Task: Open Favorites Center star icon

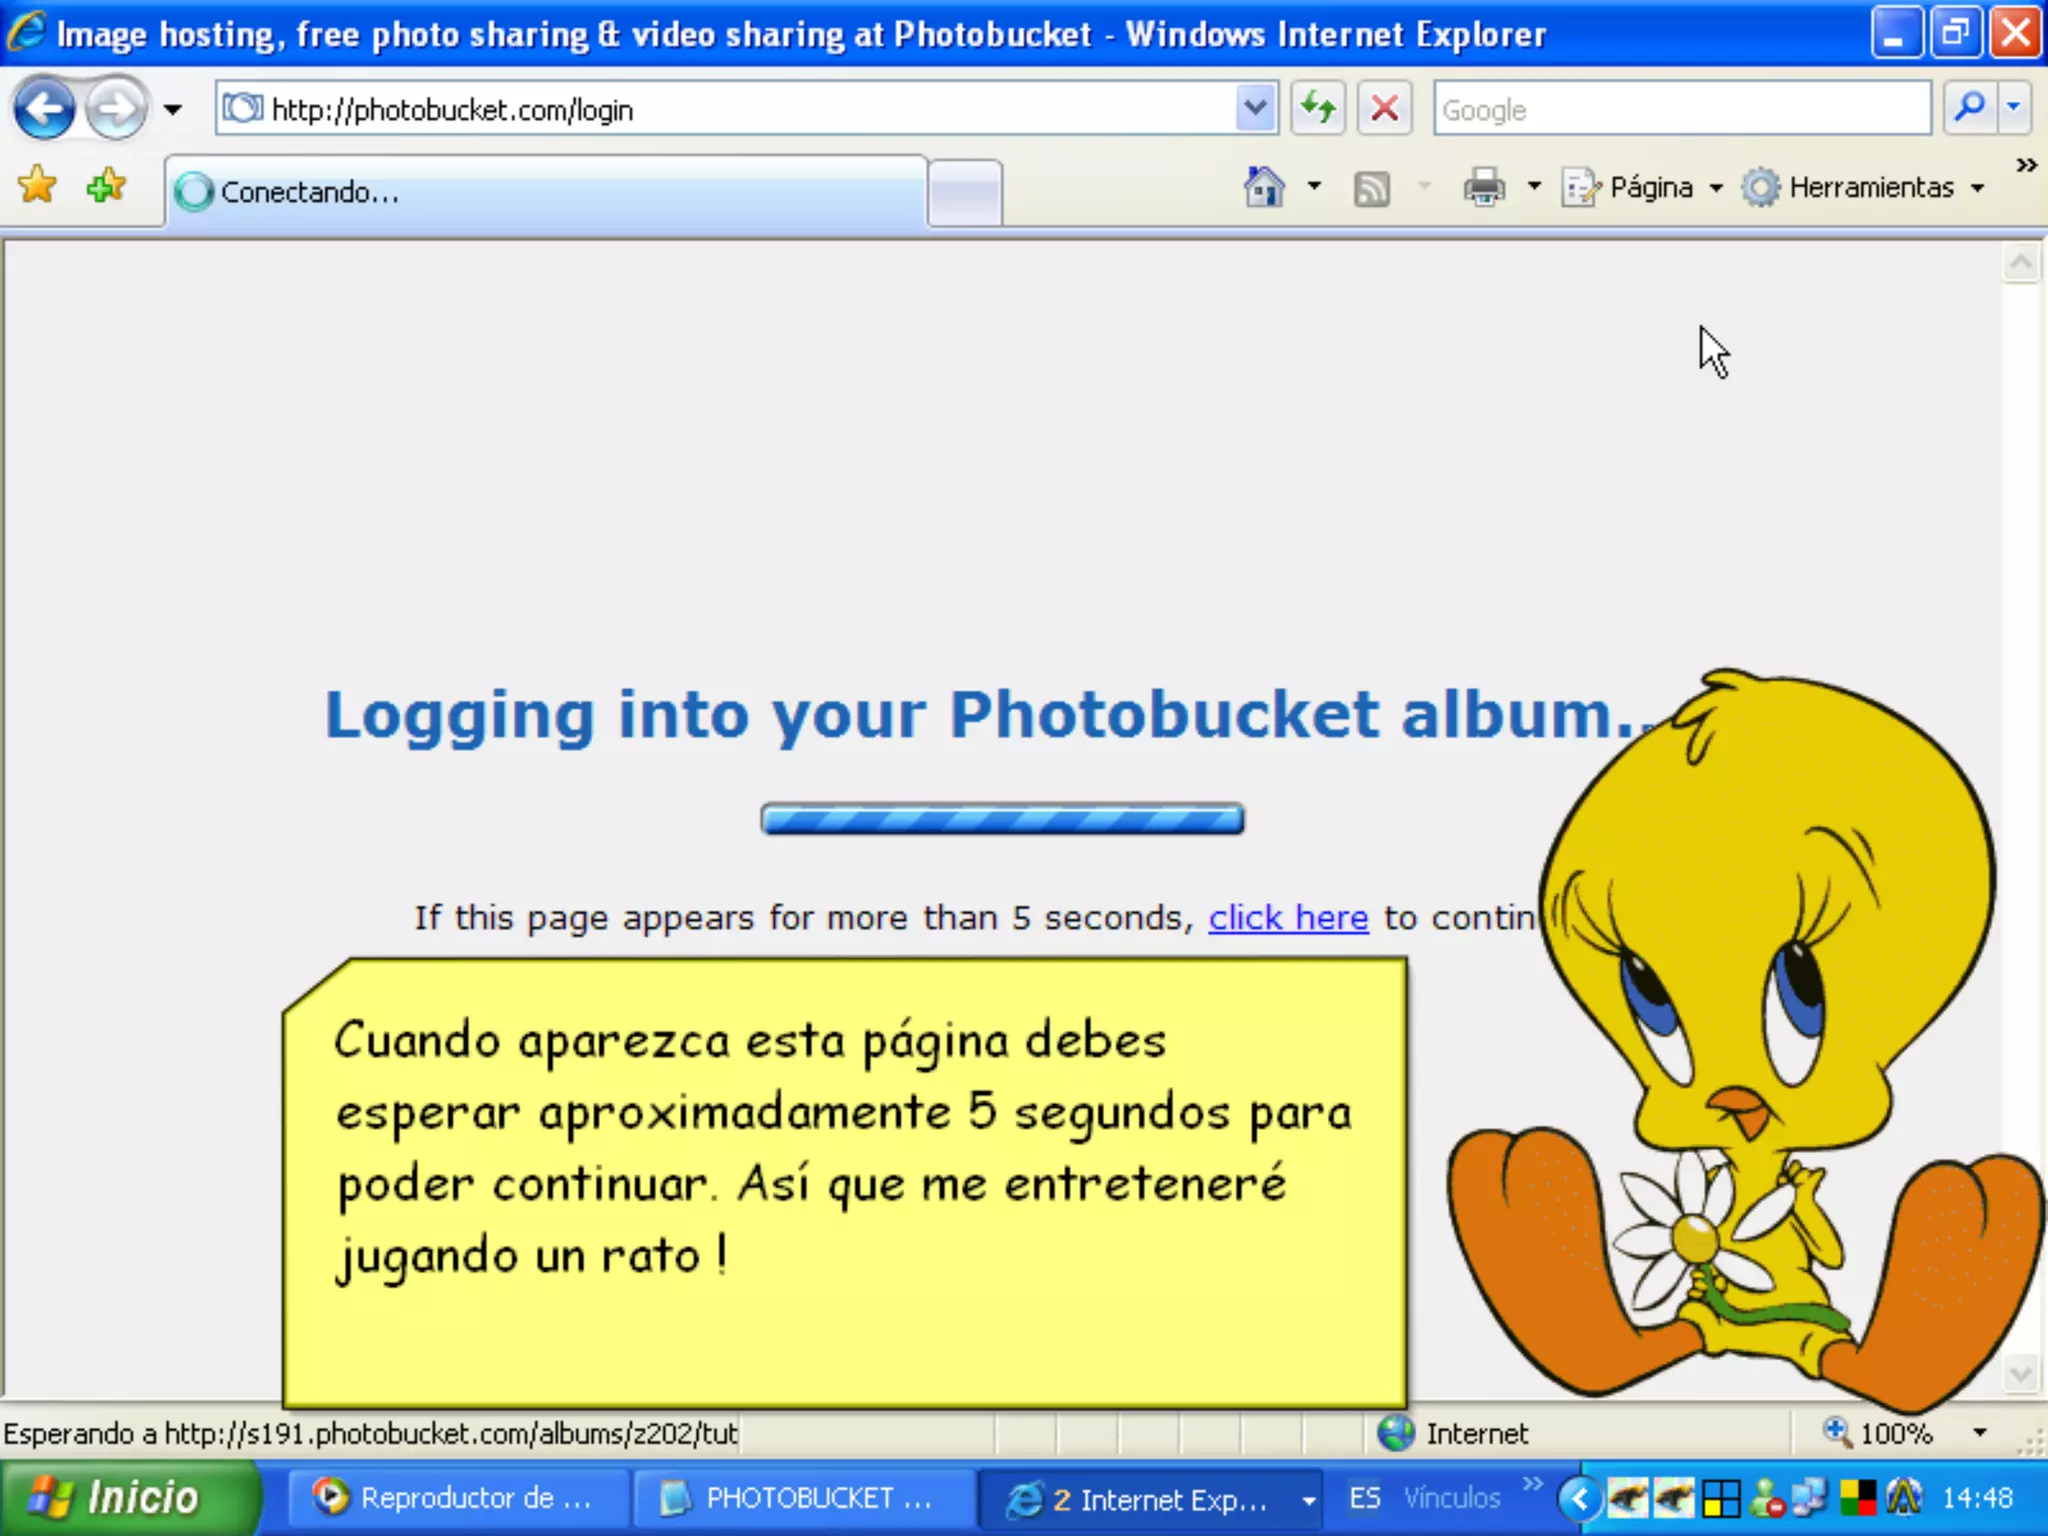Action: (38, 185)
